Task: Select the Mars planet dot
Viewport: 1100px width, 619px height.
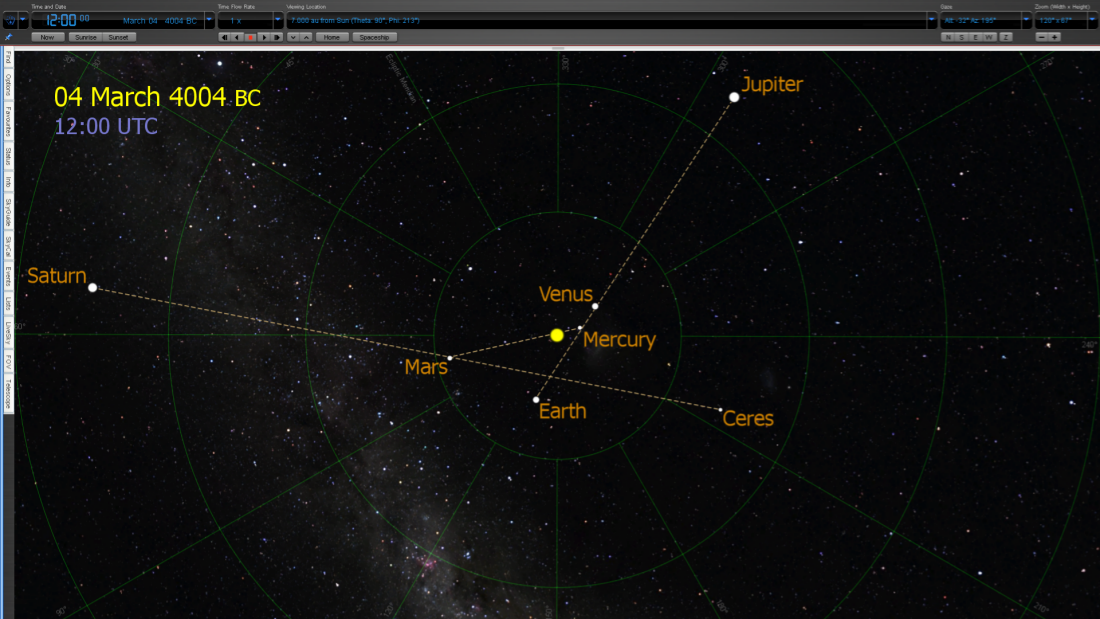Action: pyautogui.click(x=450, y=358)
